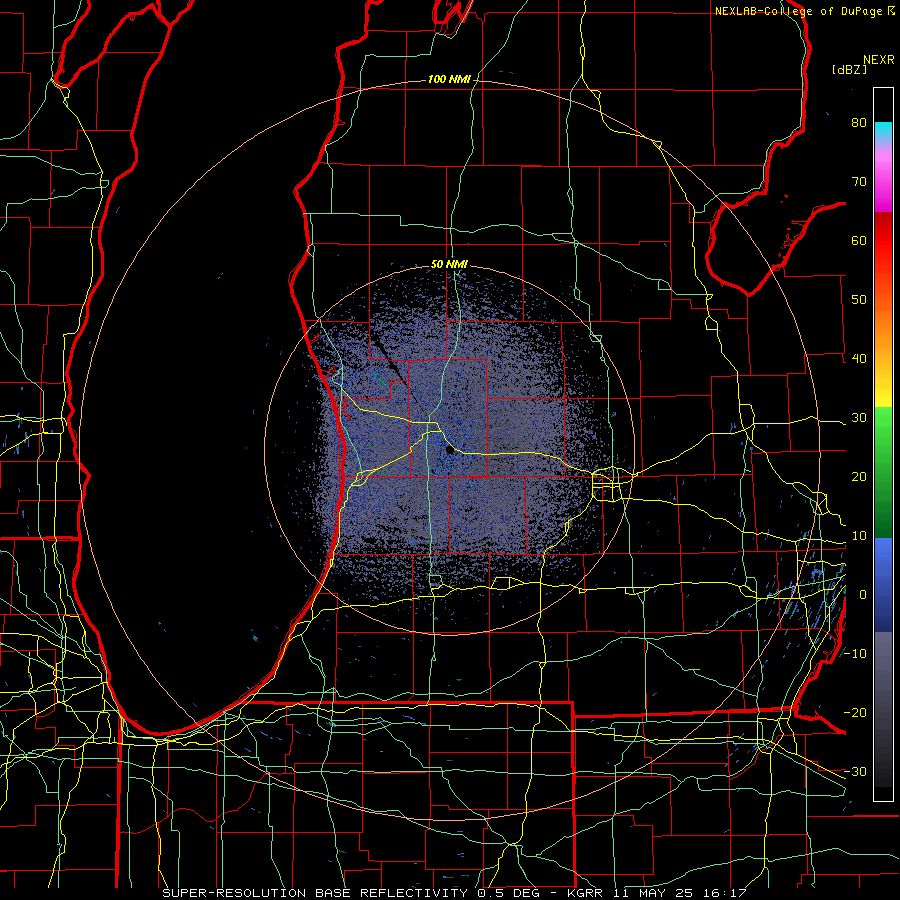The height and width of the screenshot is (900, 900).
Task: Click the KGRR radar site dot at center
Action: (x=449, y=451)
